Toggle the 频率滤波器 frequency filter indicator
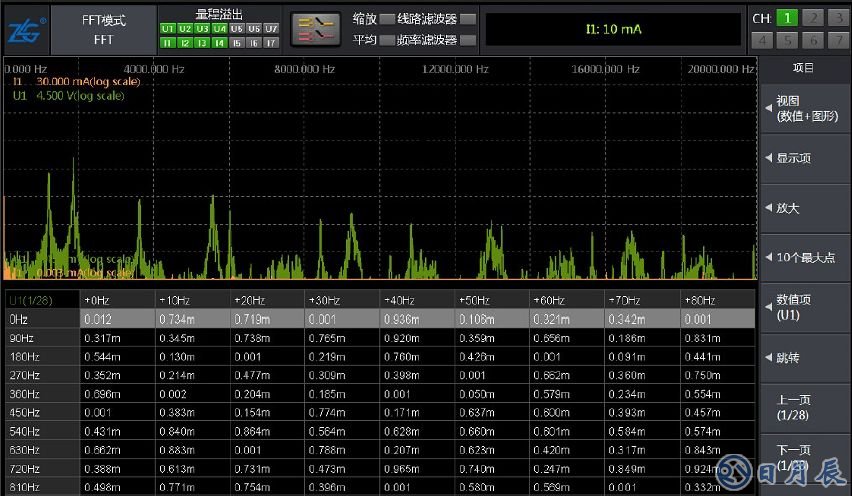This screenshot has height=496, width=852. (x=468, y=40)
